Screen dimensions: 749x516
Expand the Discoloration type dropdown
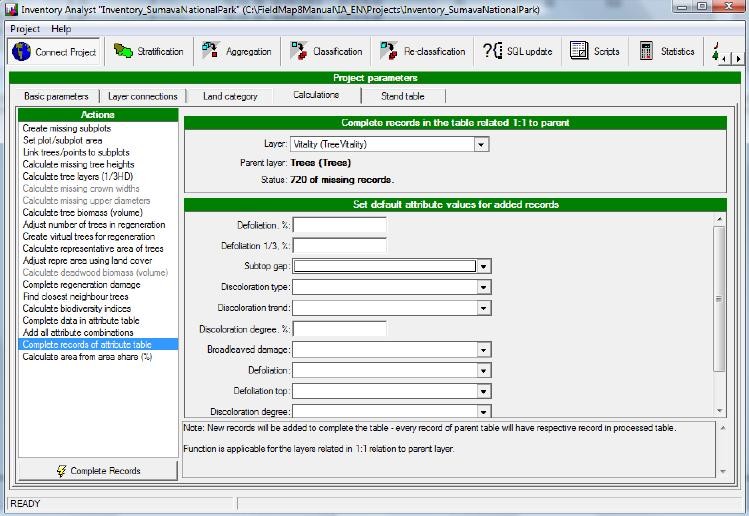tap(483, 288)
